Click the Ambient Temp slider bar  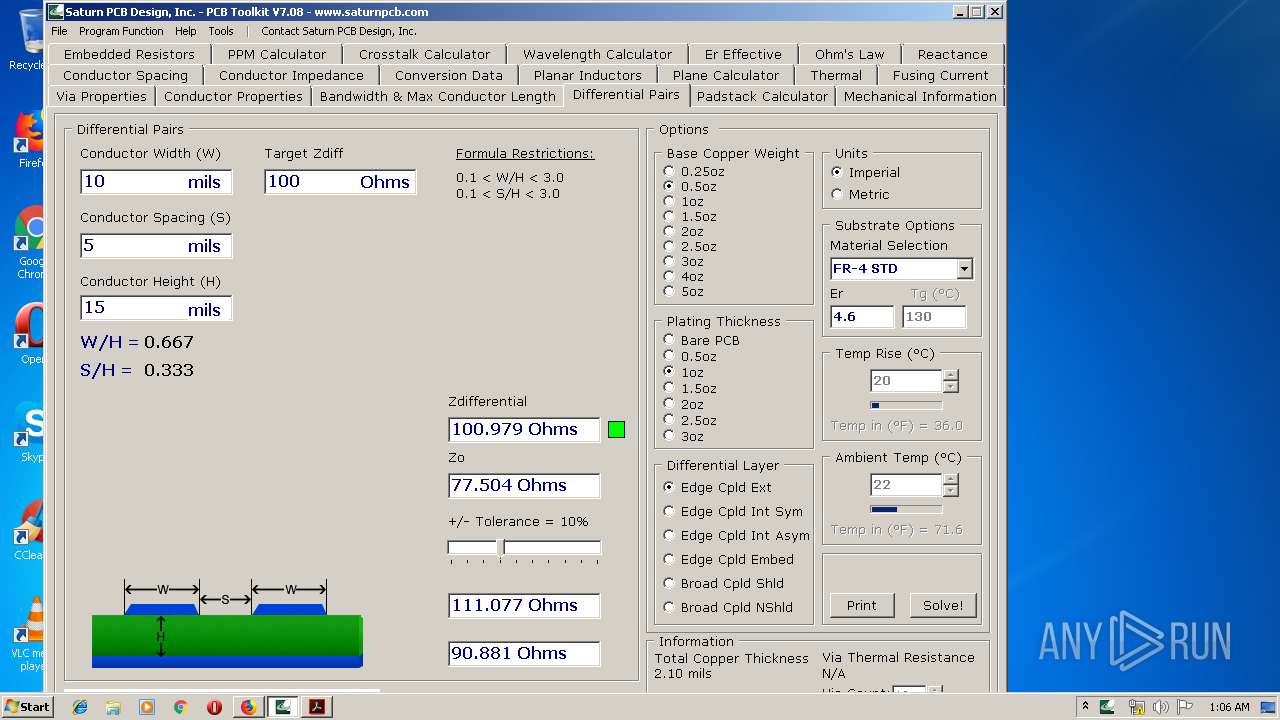tap(906, 509)
